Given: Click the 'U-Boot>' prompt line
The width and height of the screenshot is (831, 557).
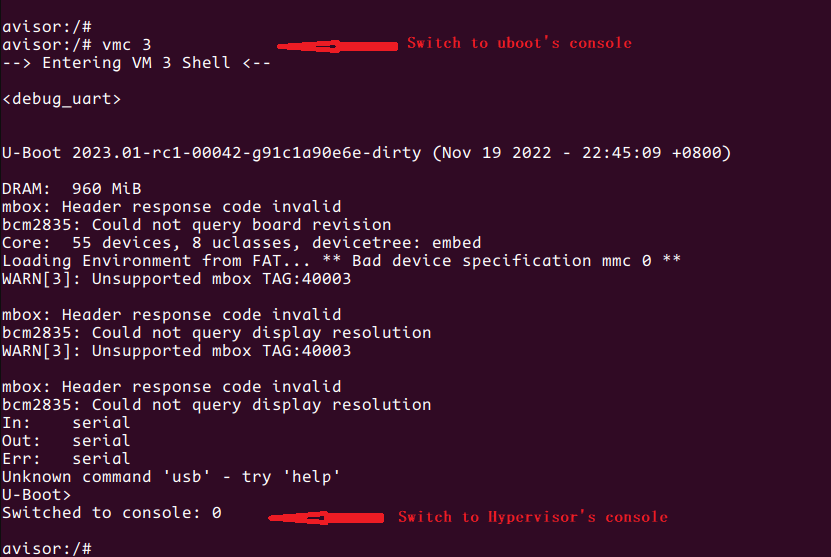Looking at the screenshot, I should pyautogui.click(x=37, y=494).
